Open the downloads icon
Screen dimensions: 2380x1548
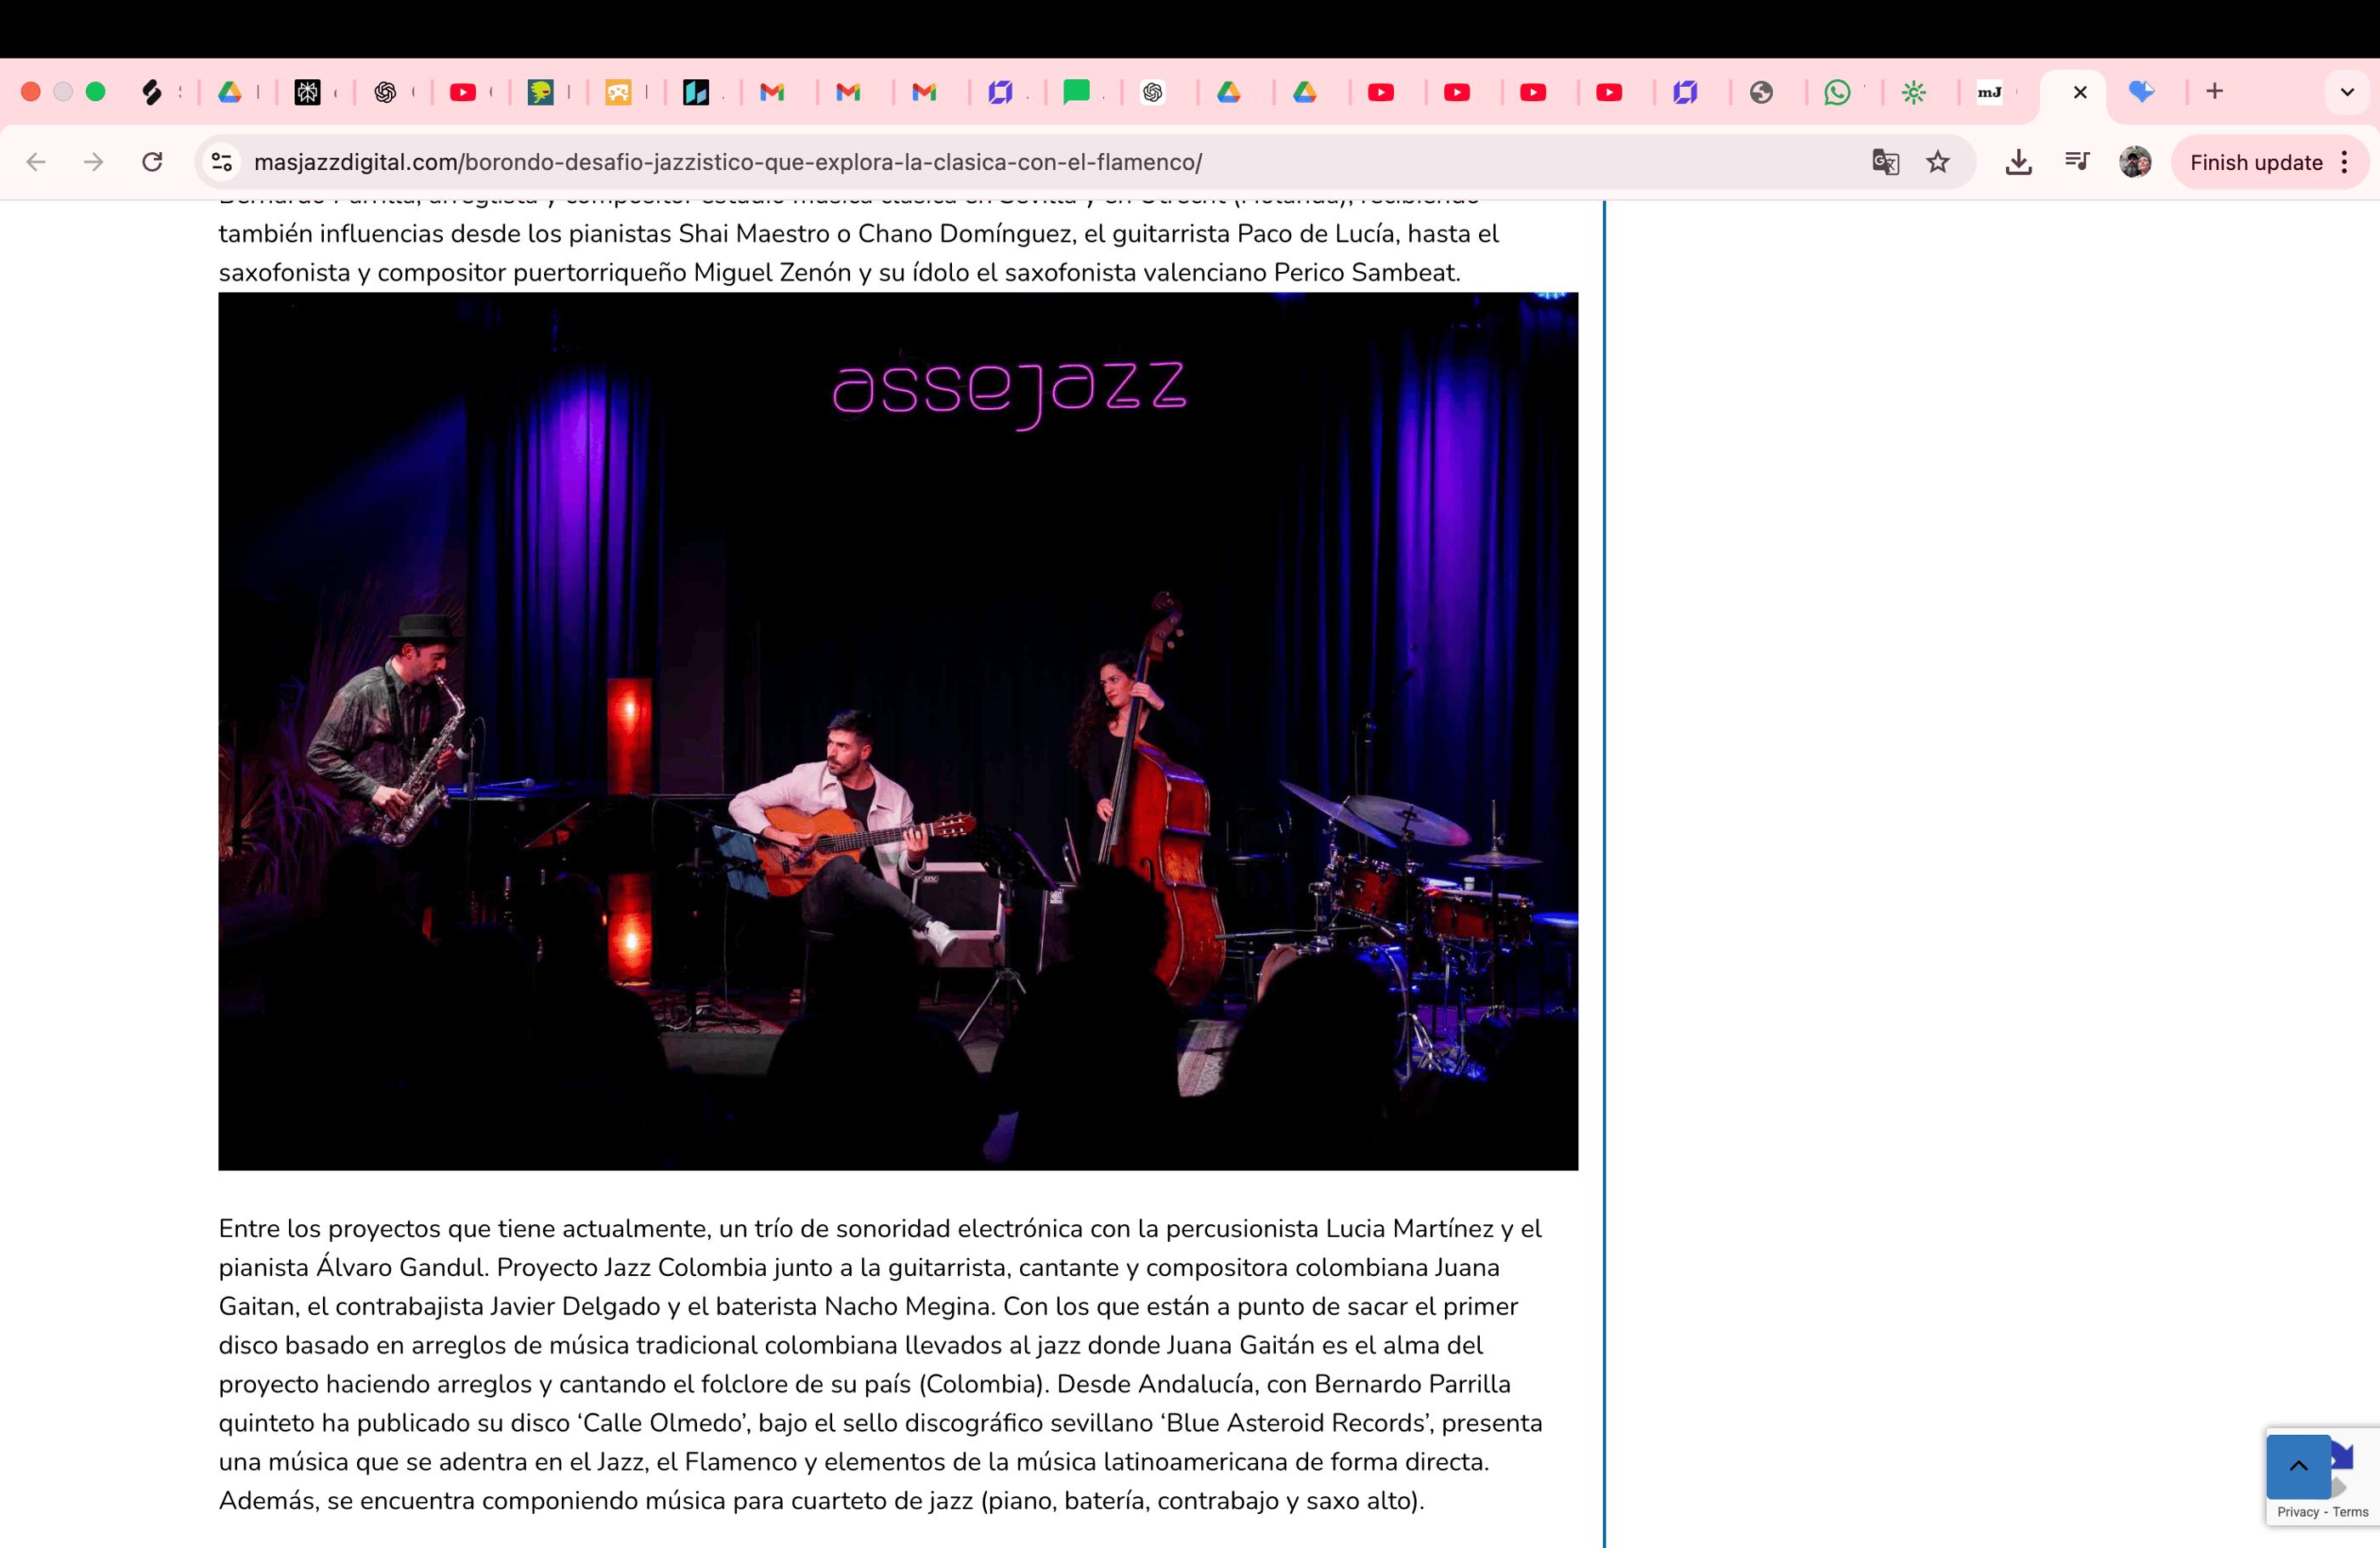[2018, 162]
